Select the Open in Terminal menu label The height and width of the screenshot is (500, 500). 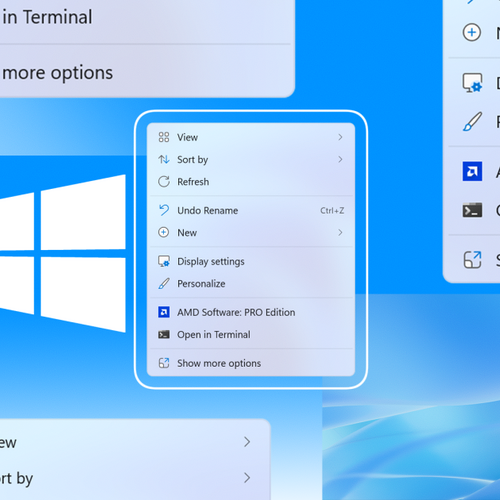214,335
